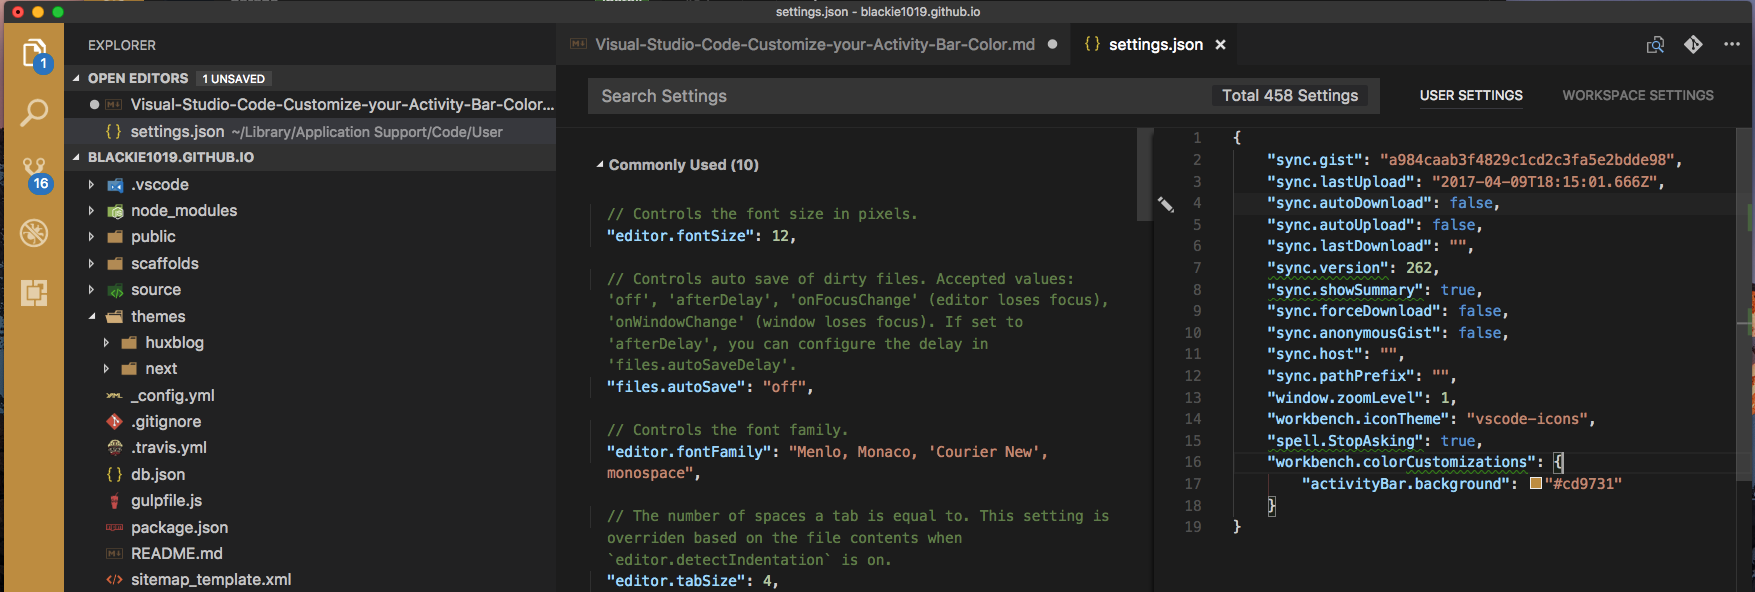Open package.json from the file tree
1755x592 pixels.
point(179,527)
